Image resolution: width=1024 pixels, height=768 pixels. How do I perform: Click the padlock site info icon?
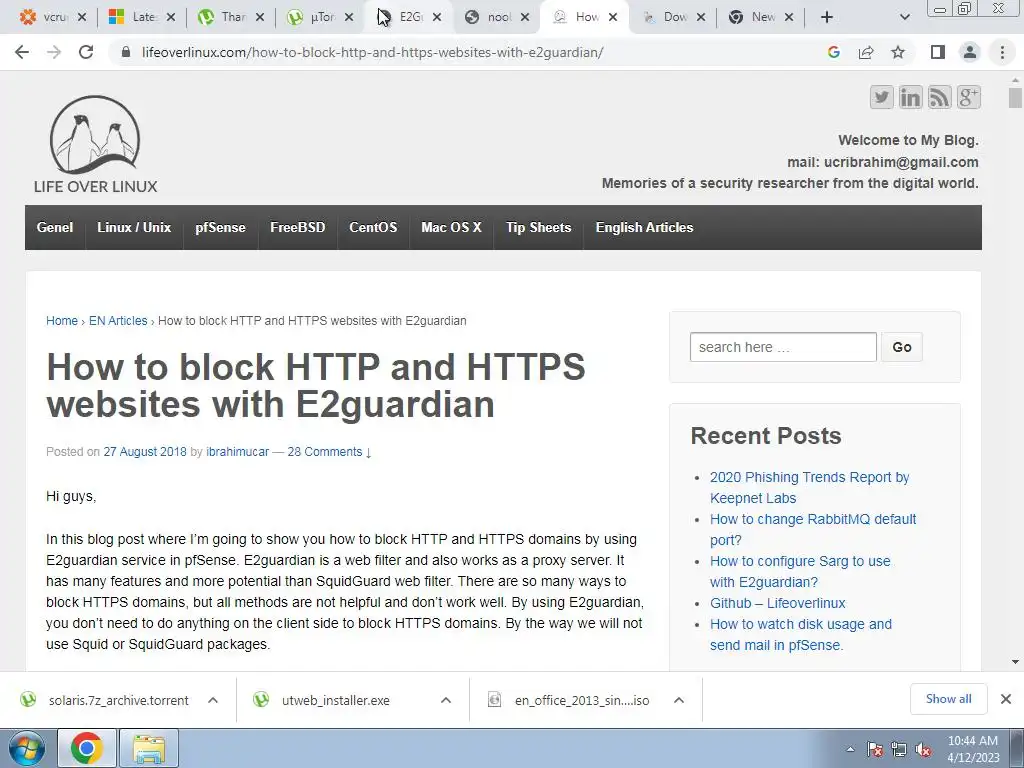pos(126,52)
